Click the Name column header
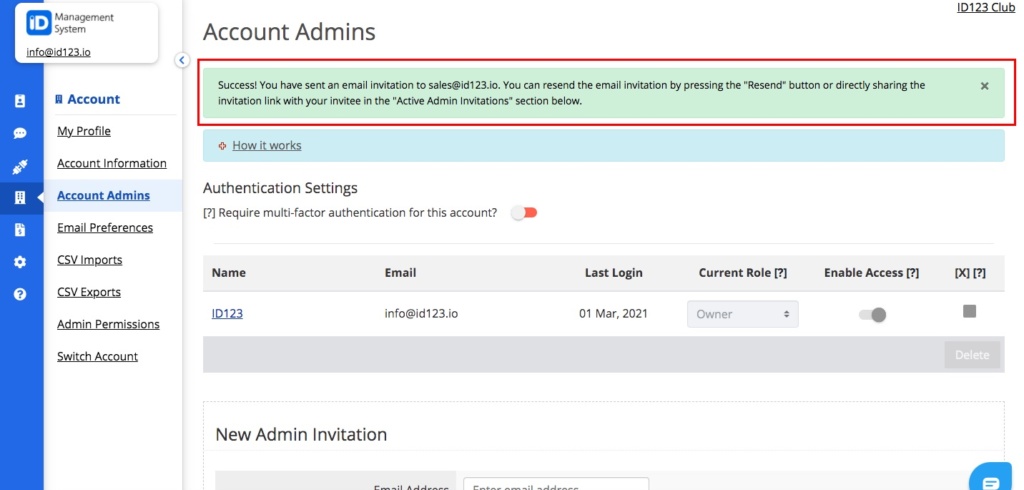Image resolution: width=1024 pixels, height=490 pixels. tap(229, 273)
